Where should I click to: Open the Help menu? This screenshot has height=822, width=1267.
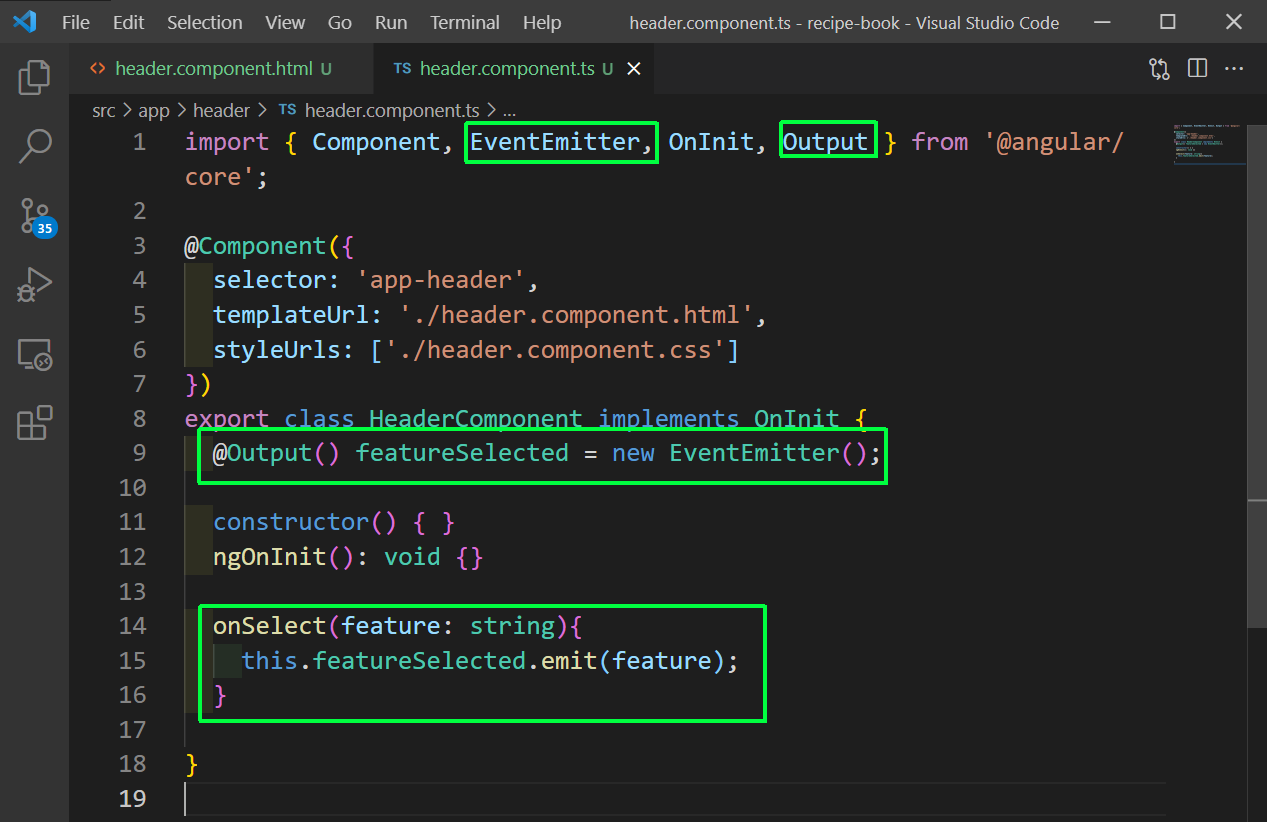click(542, 22)
